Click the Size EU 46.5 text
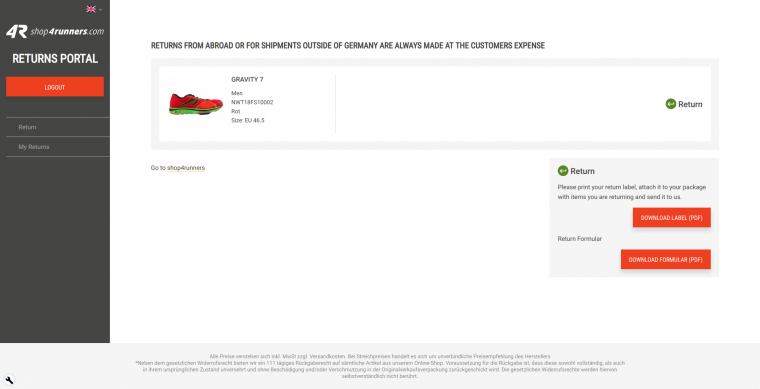 pos(248,120)
